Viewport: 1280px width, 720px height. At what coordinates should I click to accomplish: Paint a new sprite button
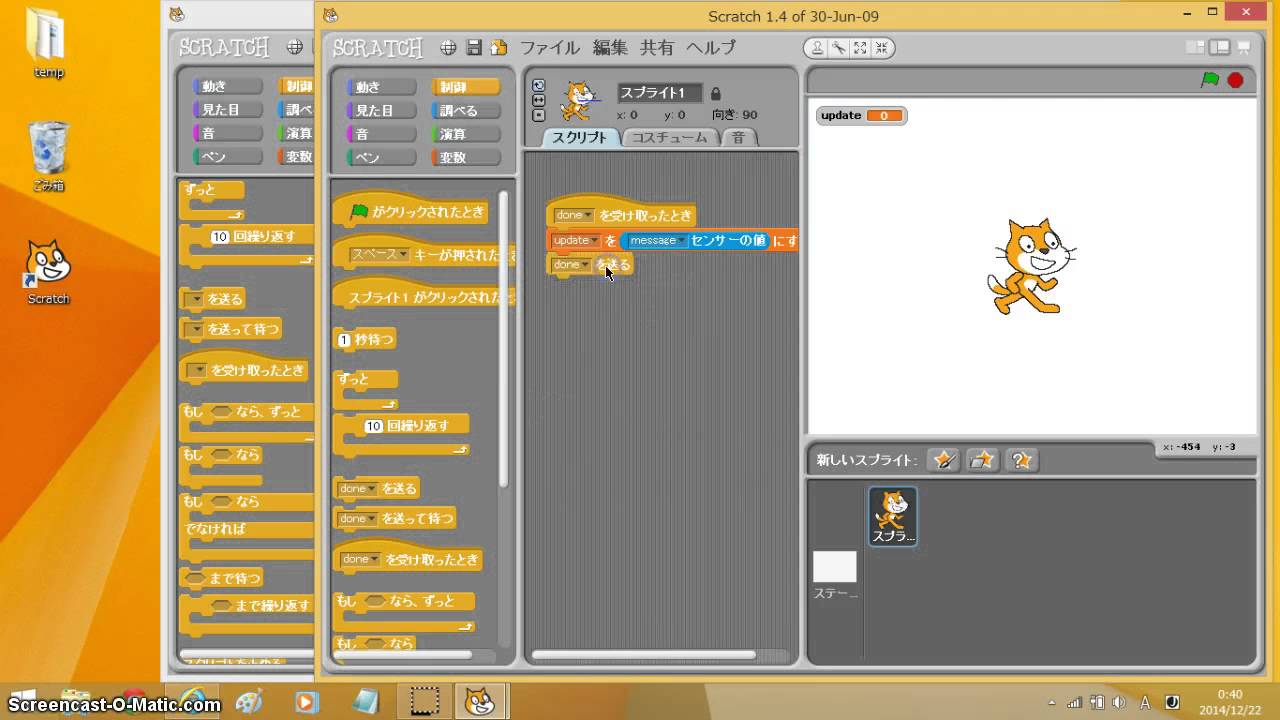coord(943,460)
